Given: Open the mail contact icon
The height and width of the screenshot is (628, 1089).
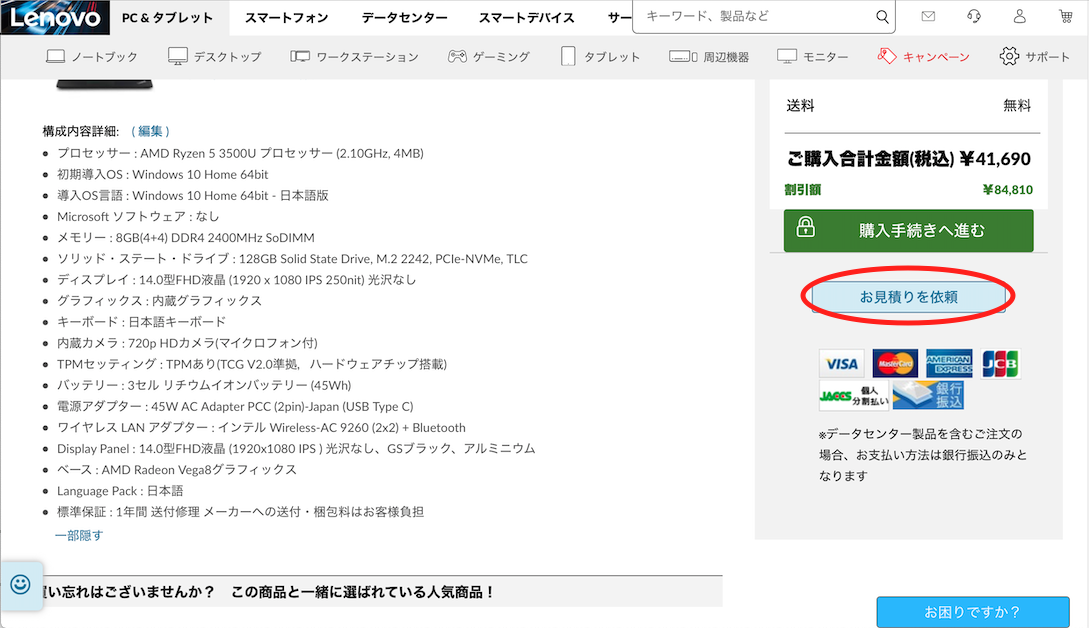Looking at the screenshot, I should pyautogui.click(x=928, y=17).
